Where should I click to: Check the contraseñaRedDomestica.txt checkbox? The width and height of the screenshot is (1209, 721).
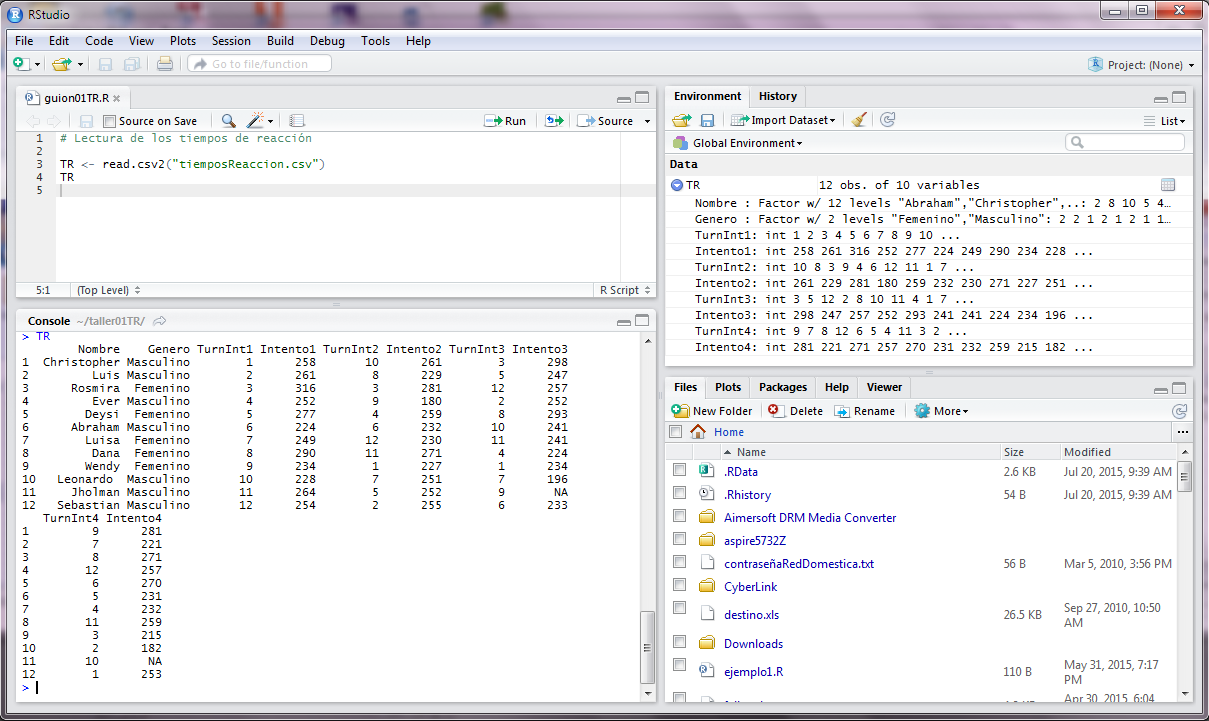click(680, 562)
